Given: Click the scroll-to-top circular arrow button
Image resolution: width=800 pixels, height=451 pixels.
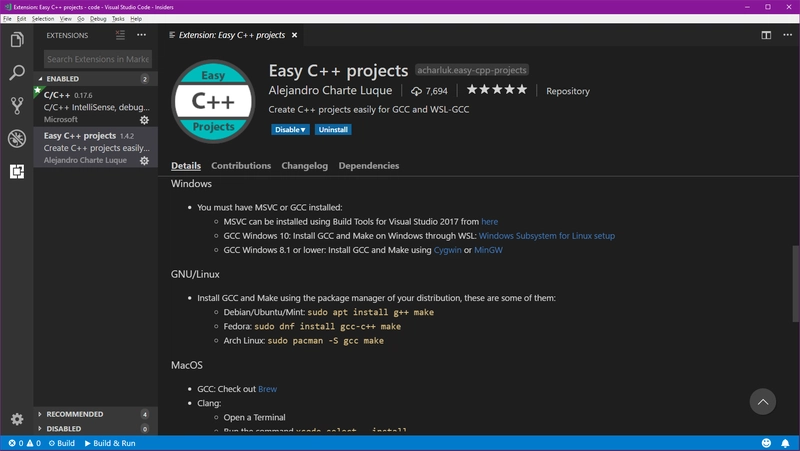Looking at the screenshot, I should [x=762, y=402].
